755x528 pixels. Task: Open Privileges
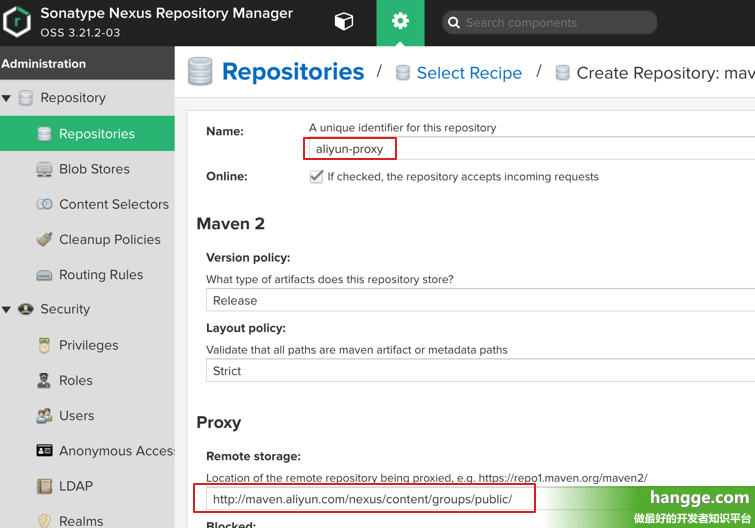(89, 345)
